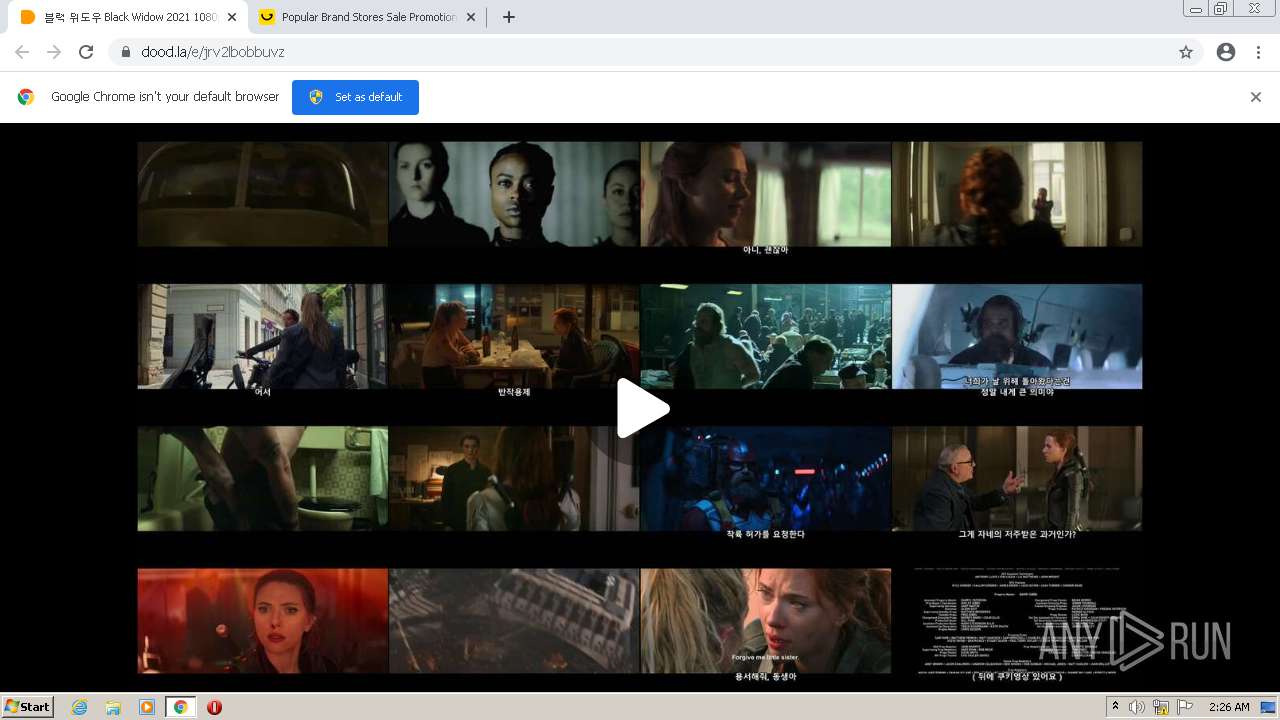Click the pilot with headset thumbnail

1017,336
